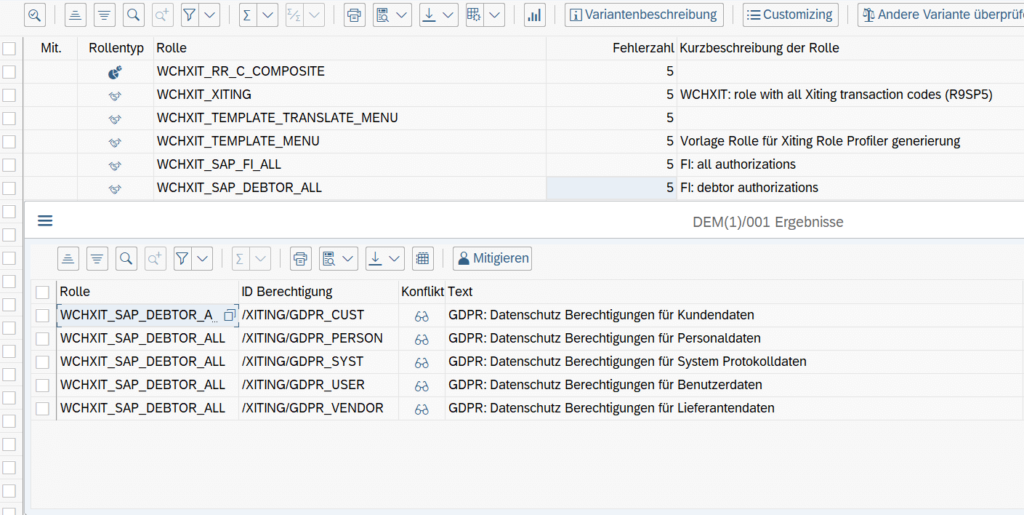Tick the checkbox for WCHXIT_XITING row
This screenshot has height=515, width=1024.
point(9,95)
